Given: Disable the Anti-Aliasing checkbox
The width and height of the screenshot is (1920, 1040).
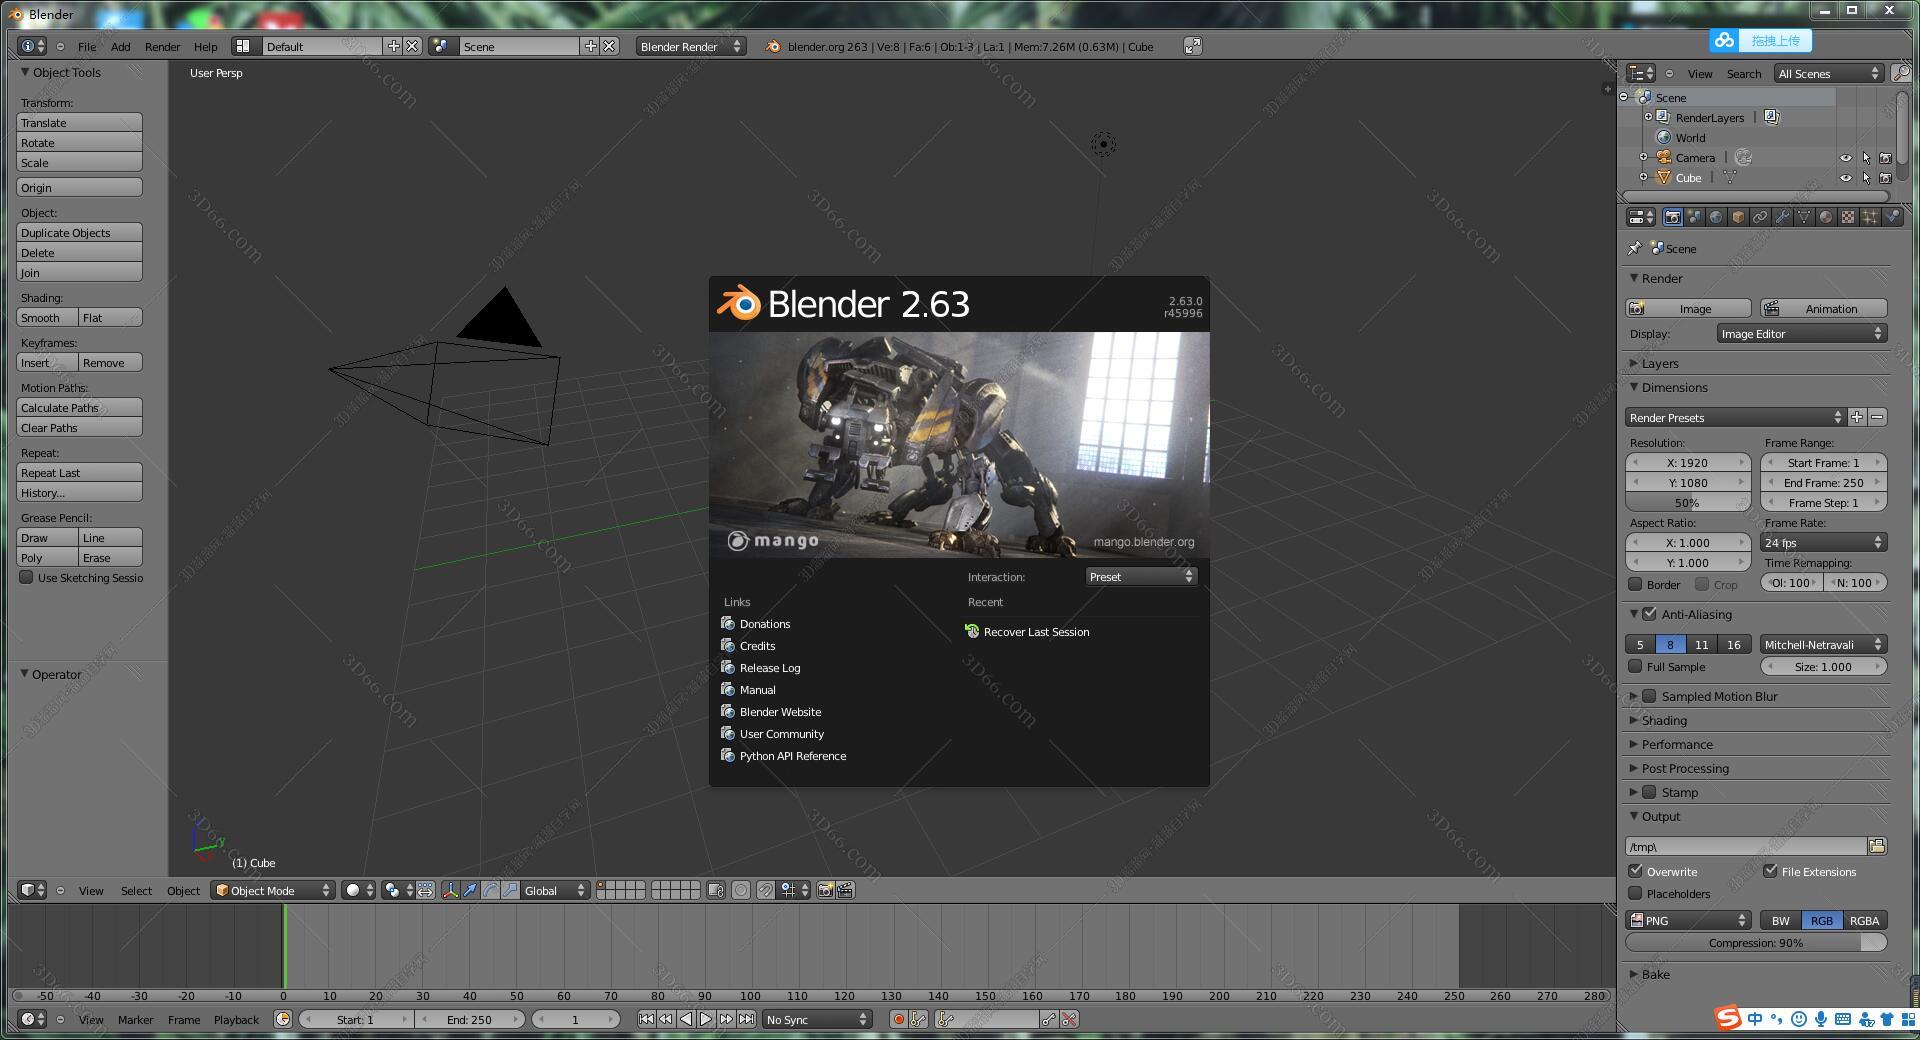Looking at the screenshot, I should pos(1650,614).
